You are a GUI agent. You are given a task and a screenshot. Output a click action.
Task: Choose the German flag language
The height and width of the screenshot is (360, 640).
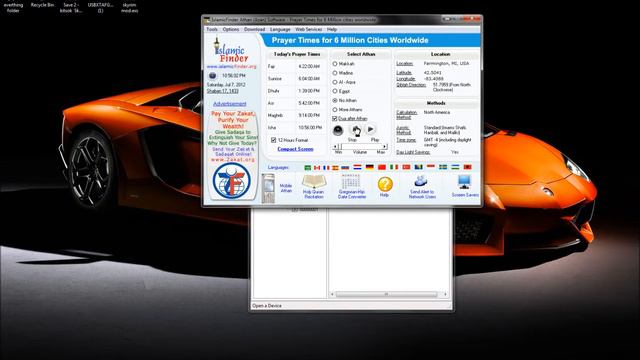pos(369,167)
